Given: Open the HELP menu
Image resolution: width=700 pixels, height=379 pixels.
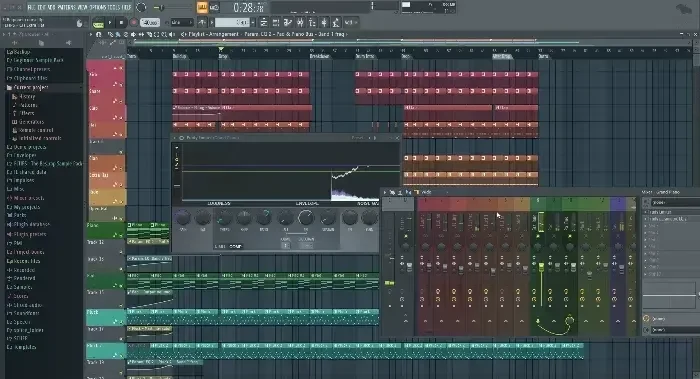Looking at the screenshot, I should pyautogui.click(x=127, y=8).
